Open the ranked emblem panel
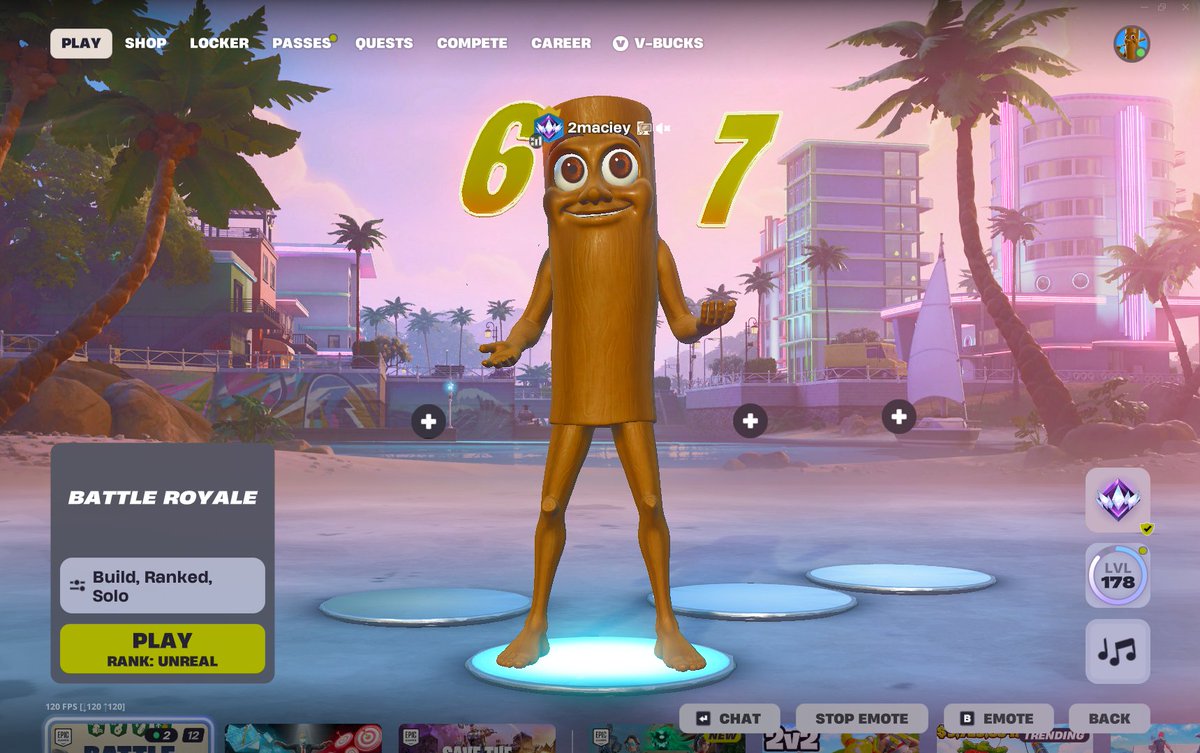 pyautogui.click(x=1117, y=500)
